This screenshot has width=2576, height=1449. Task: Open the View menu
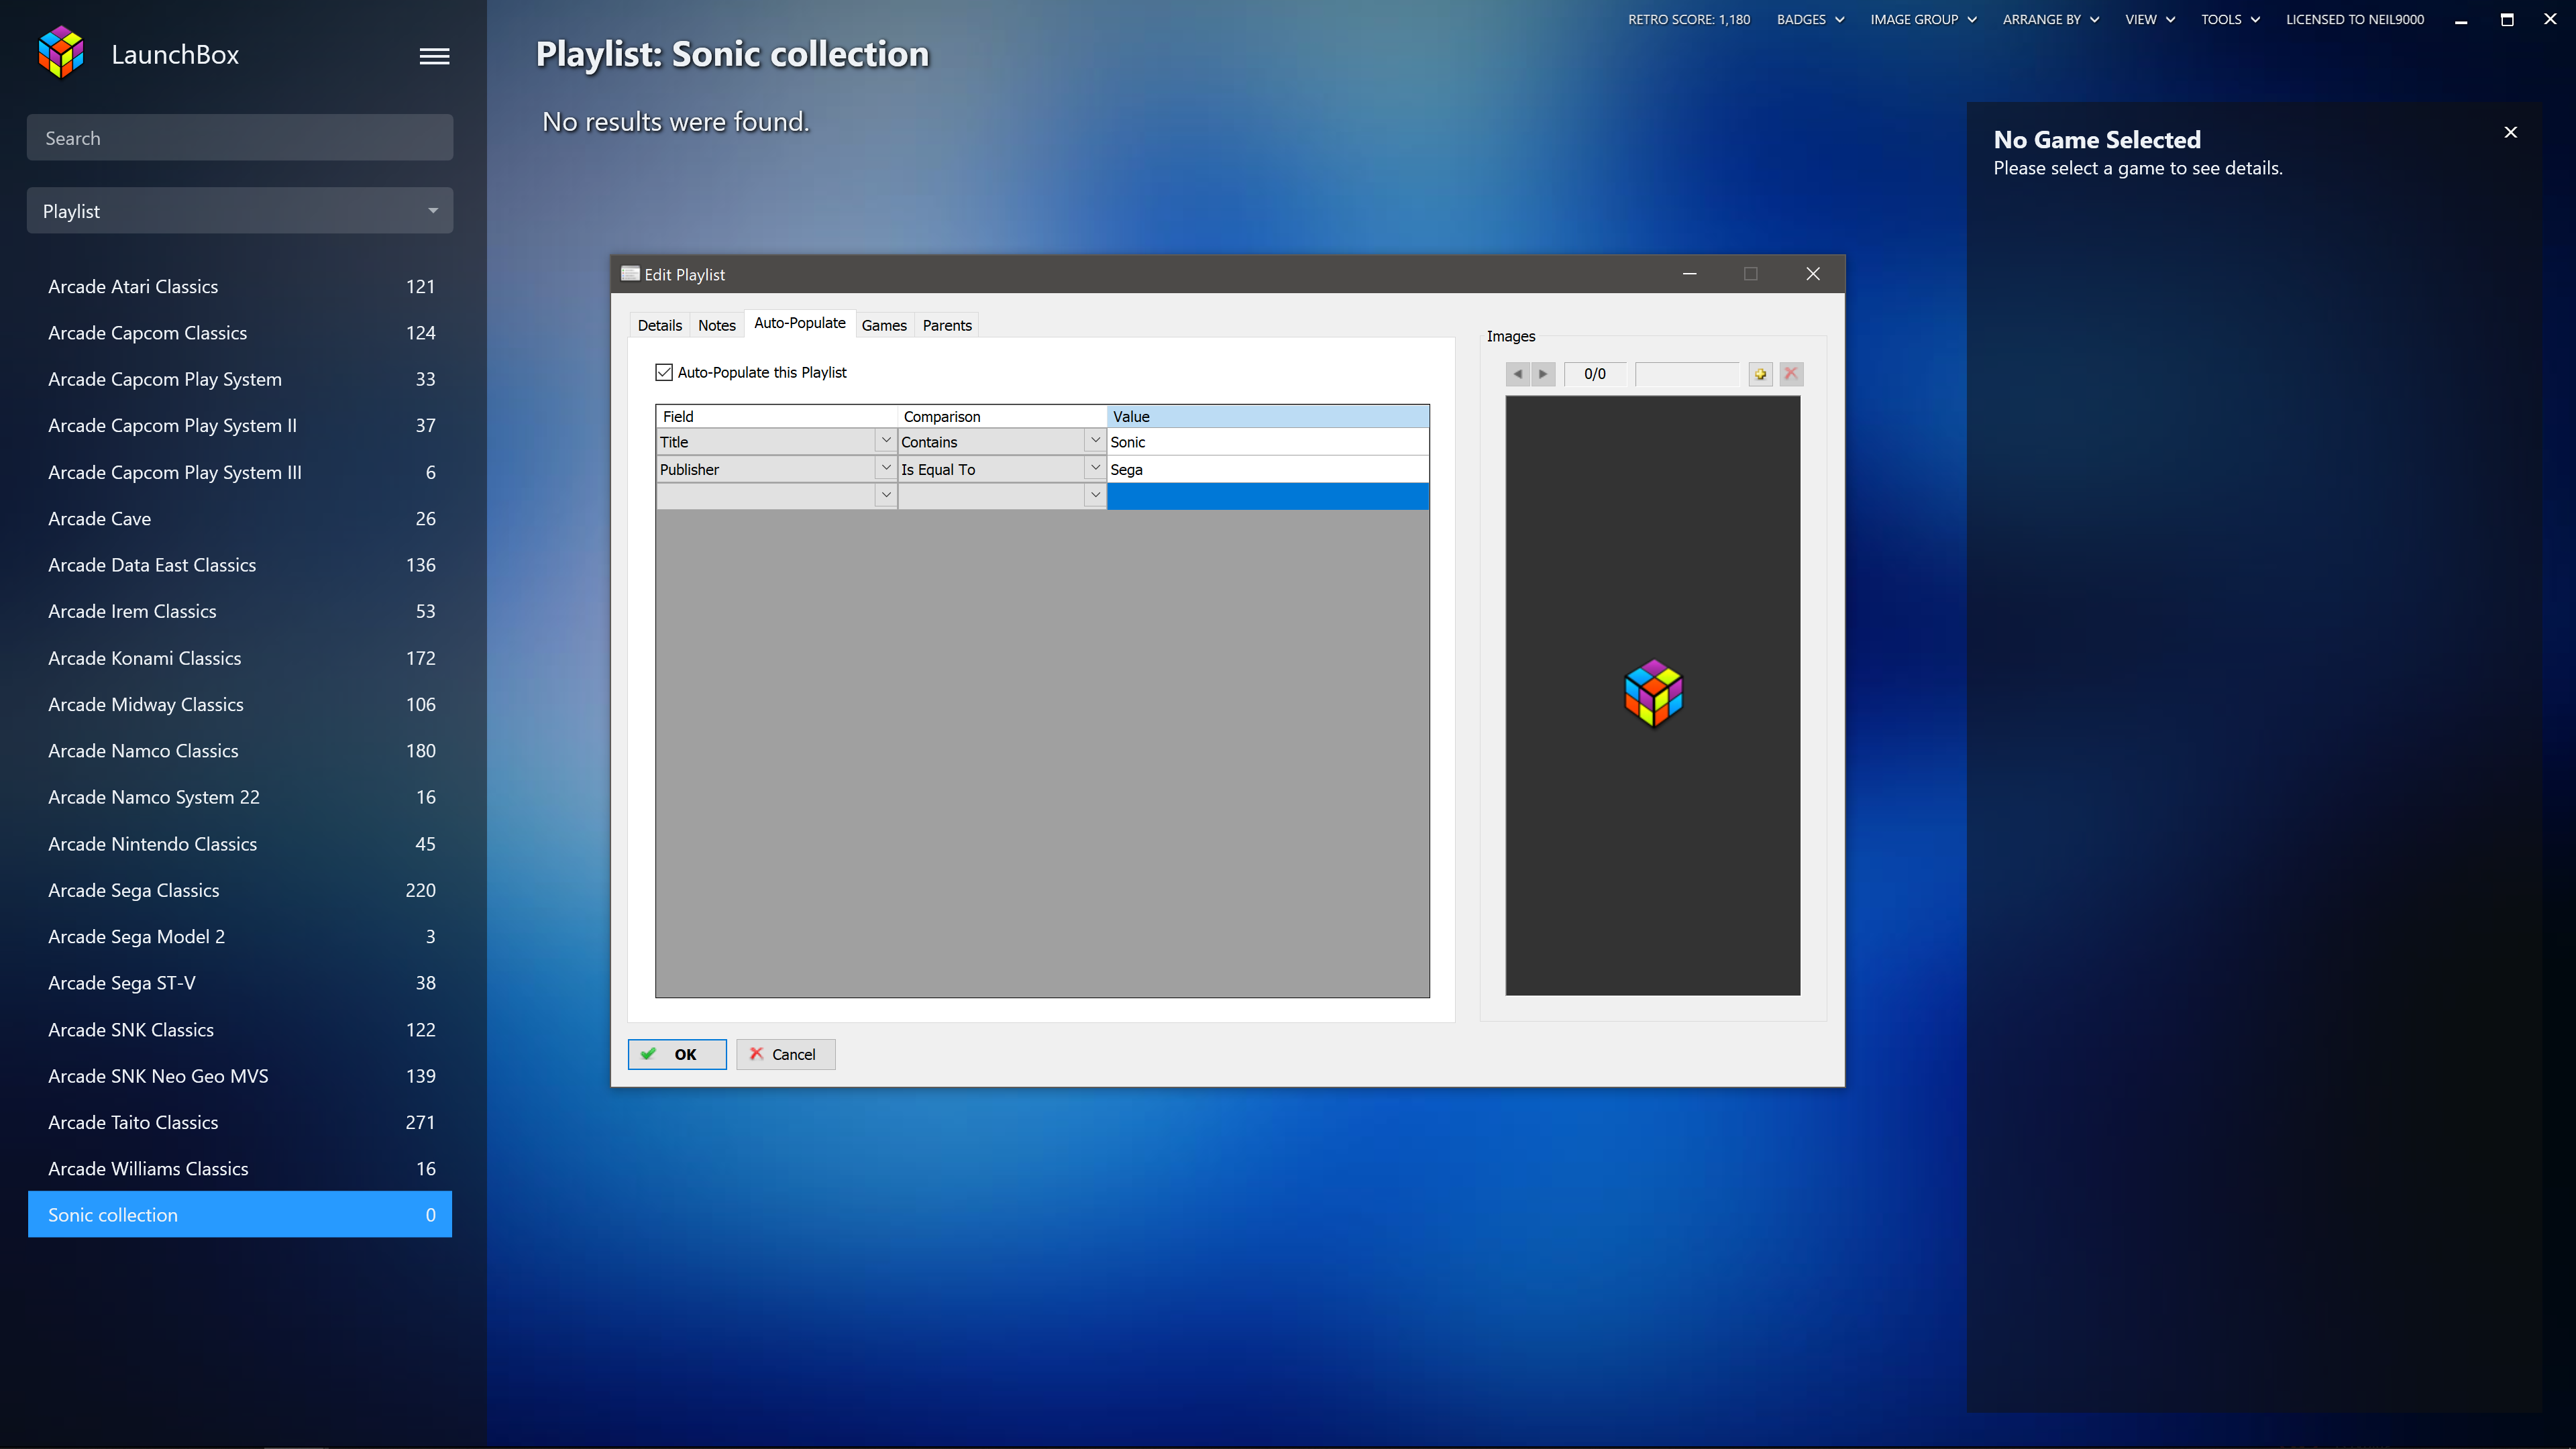[x=2150, y=19]
